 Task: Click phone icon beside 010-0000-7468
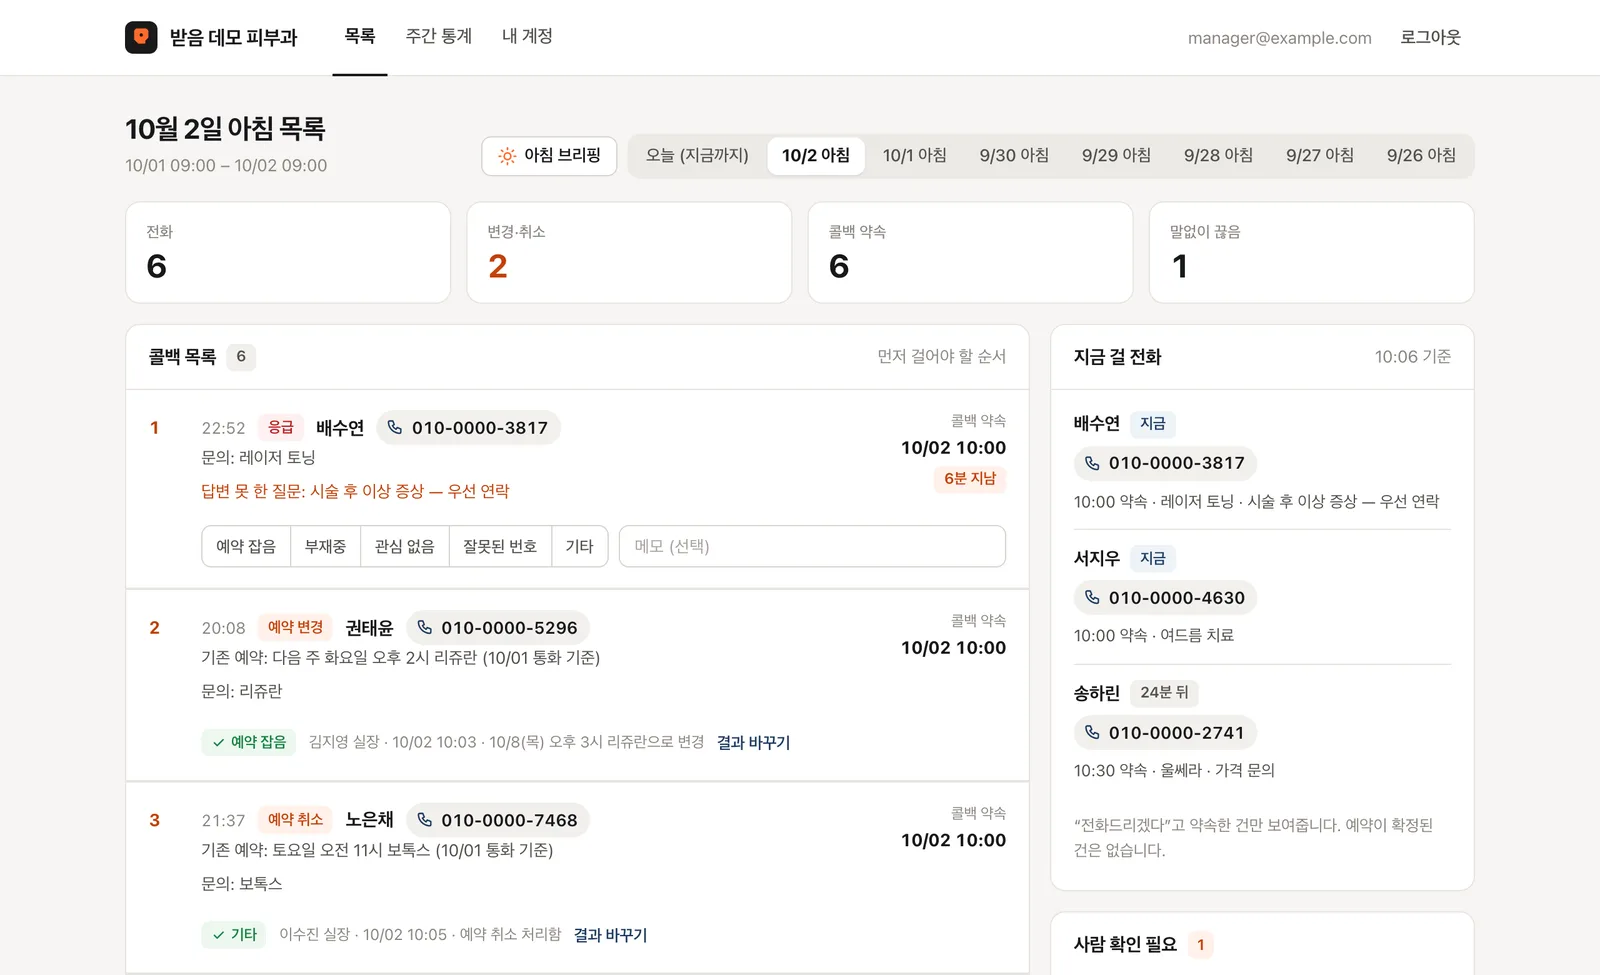click(x=425, y=820)
